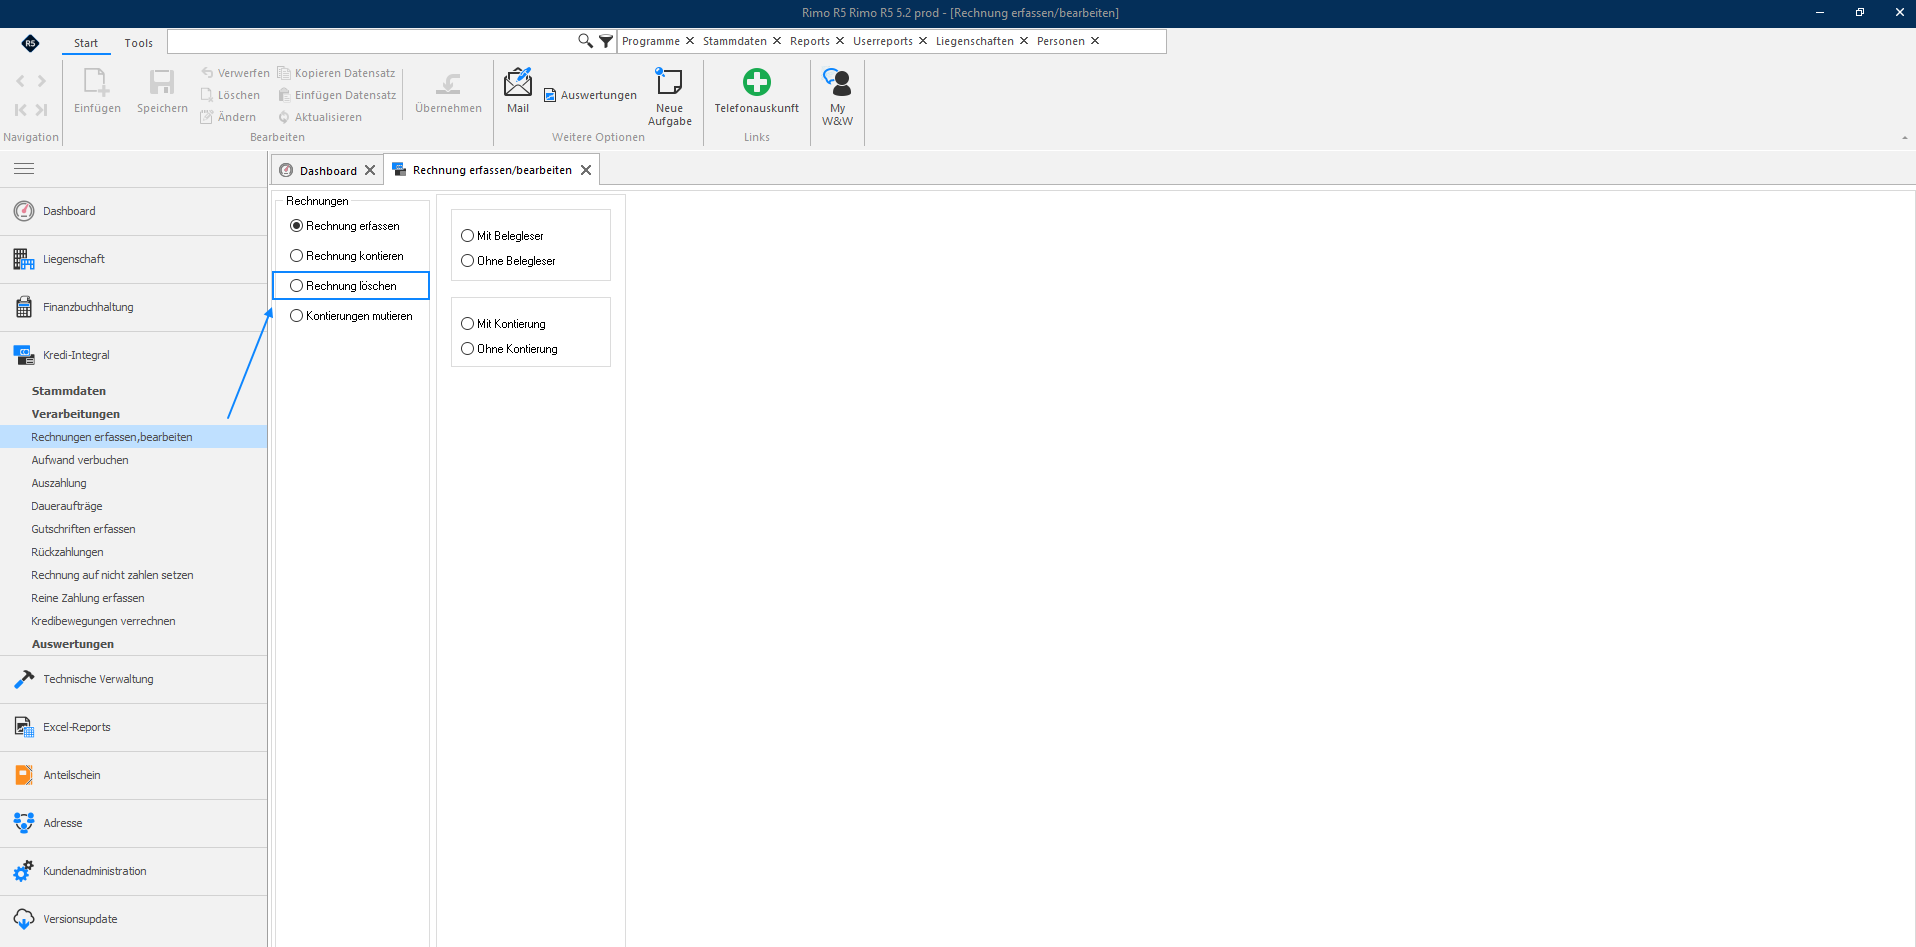Switch to the Dashboard document tab
Viewport: 1916px width, 947px height.
pyautogui.click(x=328, y=171)
